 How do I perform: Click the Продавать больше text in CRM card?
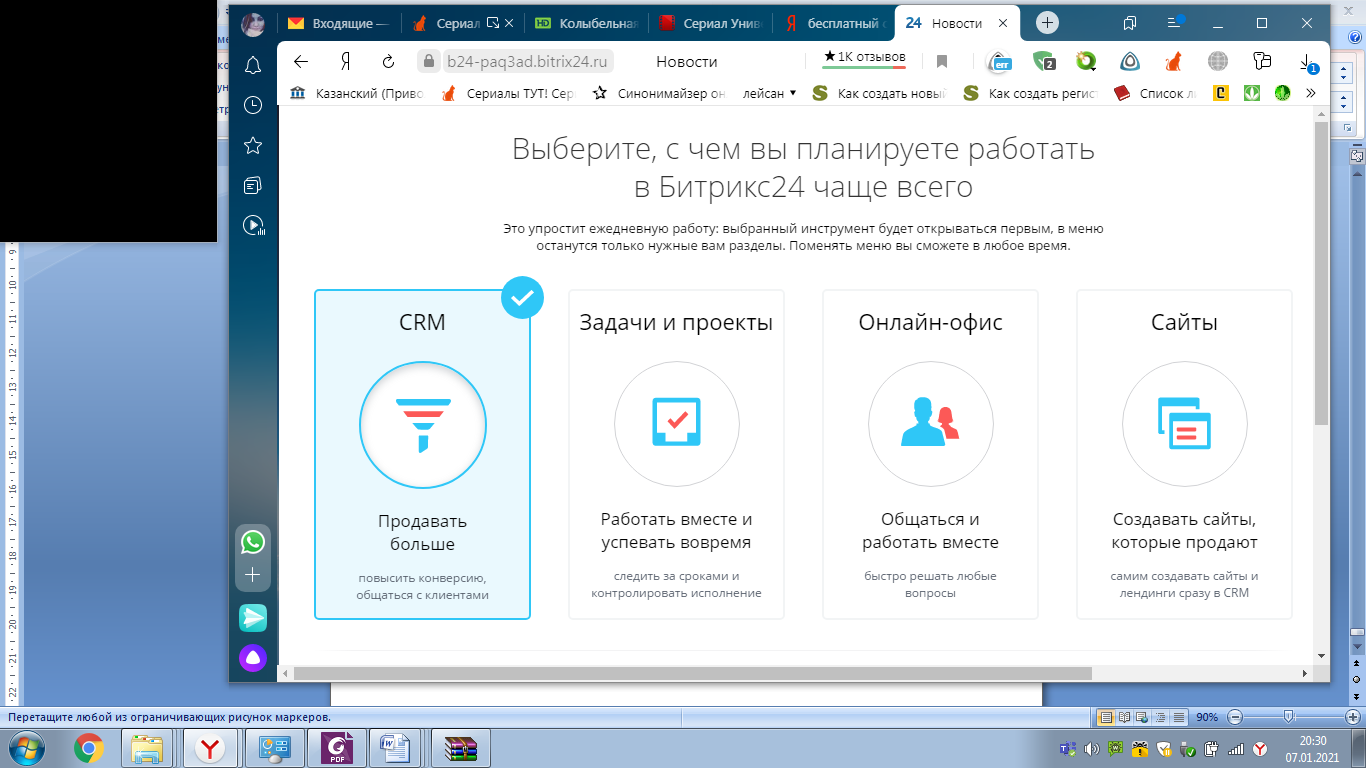(422, 533)
